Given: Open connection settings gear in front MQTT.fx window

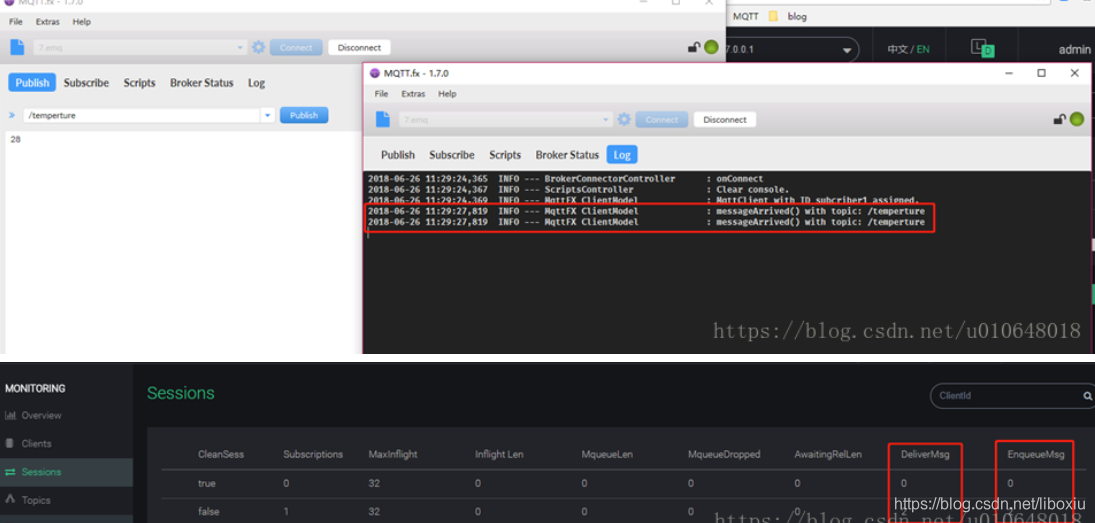Looking at the screenshot, I should tap(624, 119).
